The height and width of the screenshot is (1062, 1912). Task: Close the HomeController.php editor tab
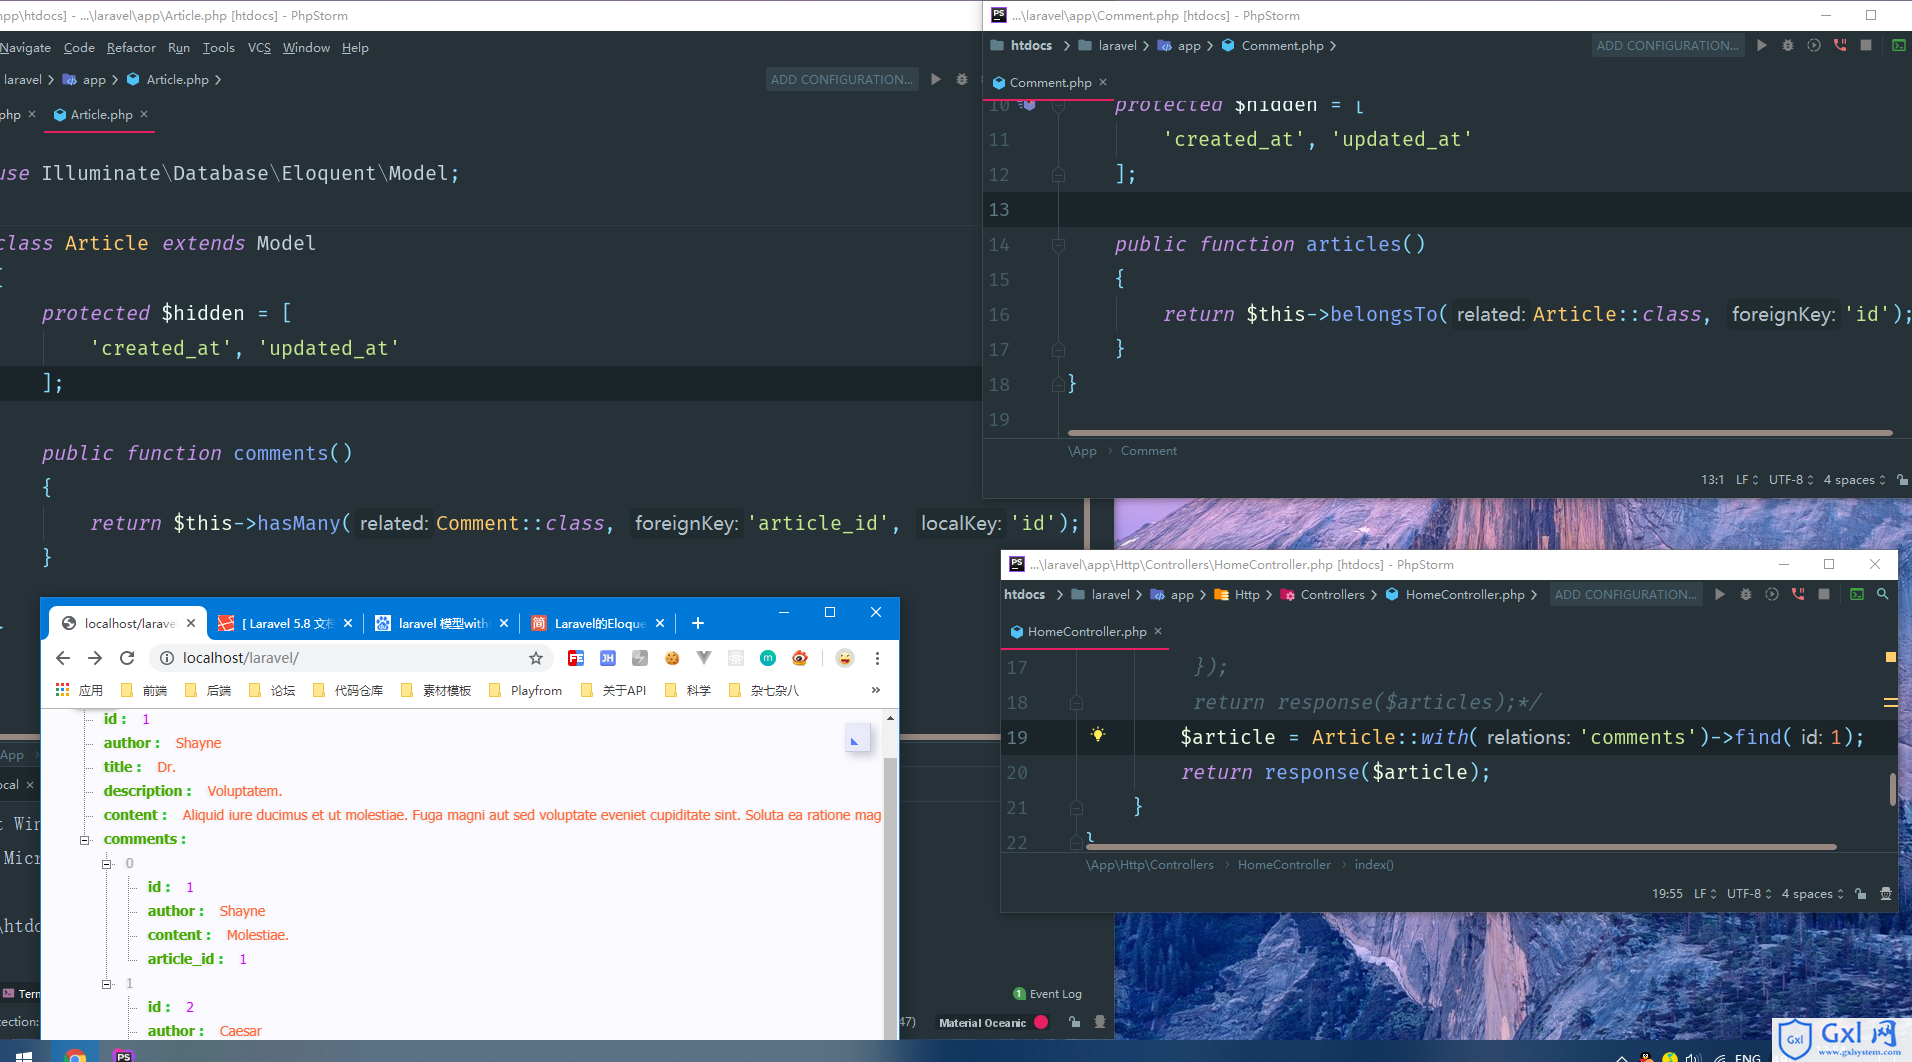(x=1158, y=631)
